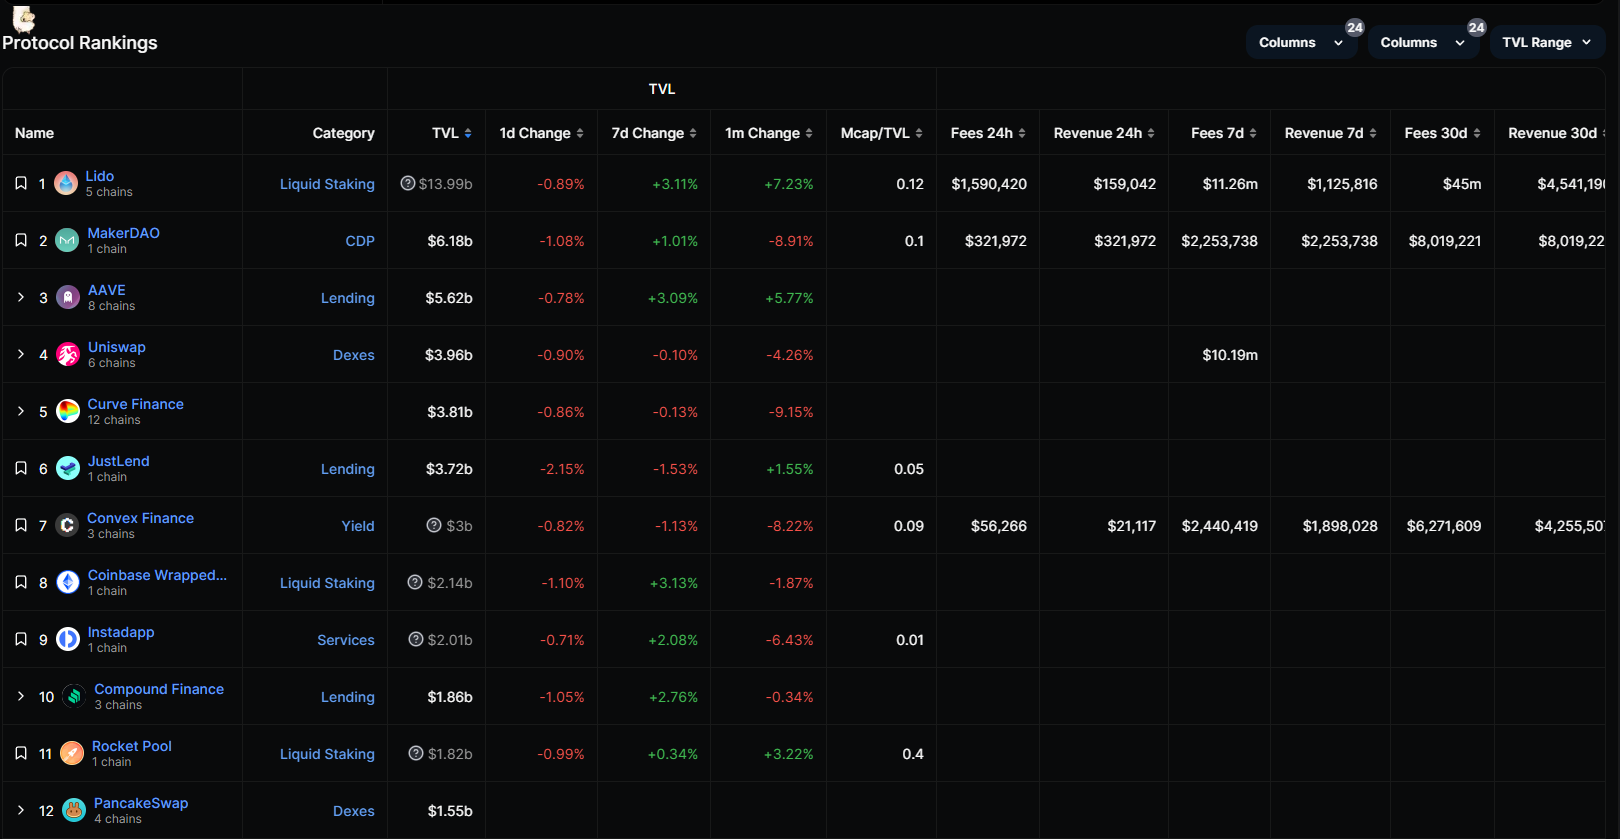Image resolution: width=1620 pixels, height=839 pixels.
Task: Open the TVL Range dropdown
Action: click(x=1547, y=42)
